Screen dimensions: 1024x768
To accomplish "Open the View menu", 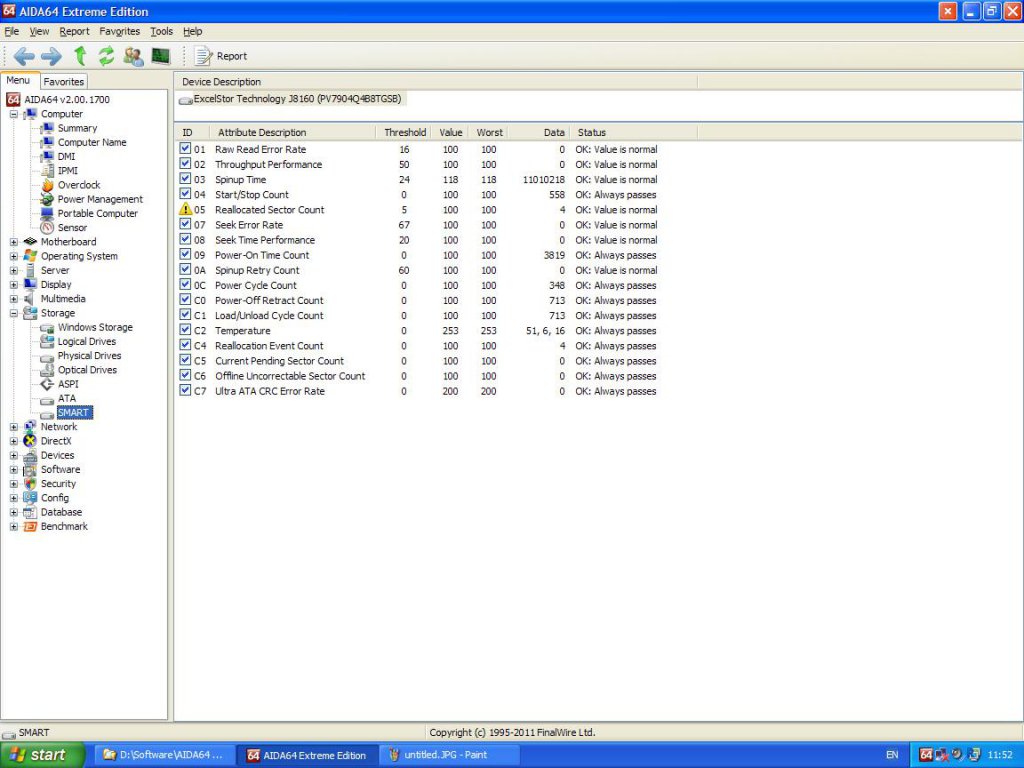I will [x=39, y=31].
